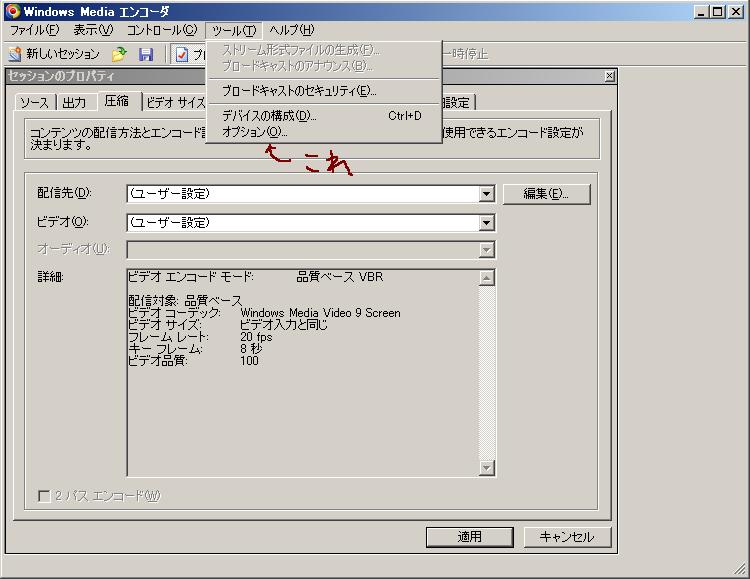Click the details scrollbar down arrow
Screen dimensions: 750x579
tap(486, 468)
